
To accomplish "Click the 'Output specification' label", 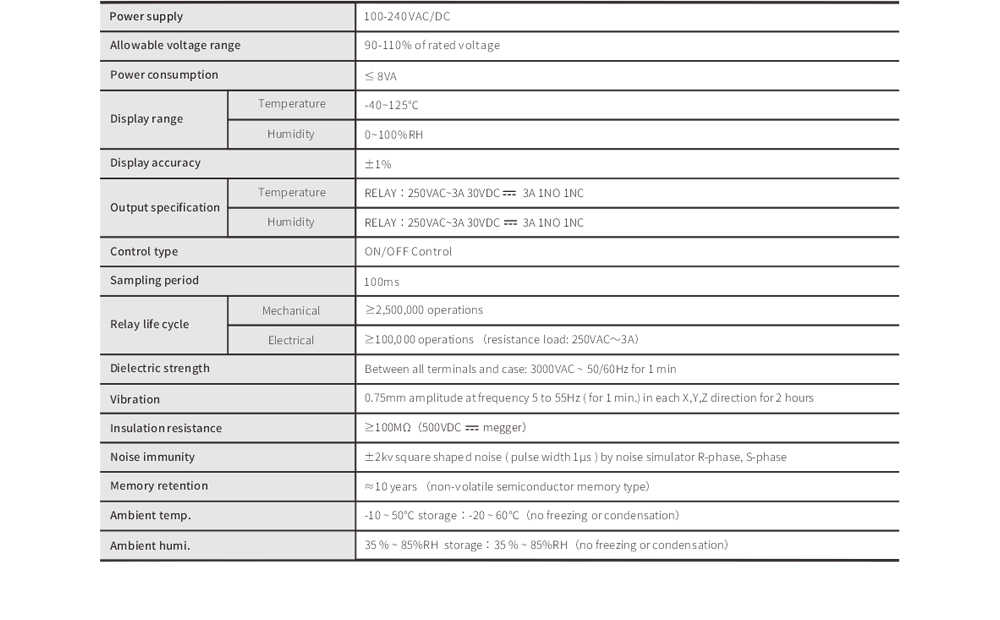I will tap(165, 207).
